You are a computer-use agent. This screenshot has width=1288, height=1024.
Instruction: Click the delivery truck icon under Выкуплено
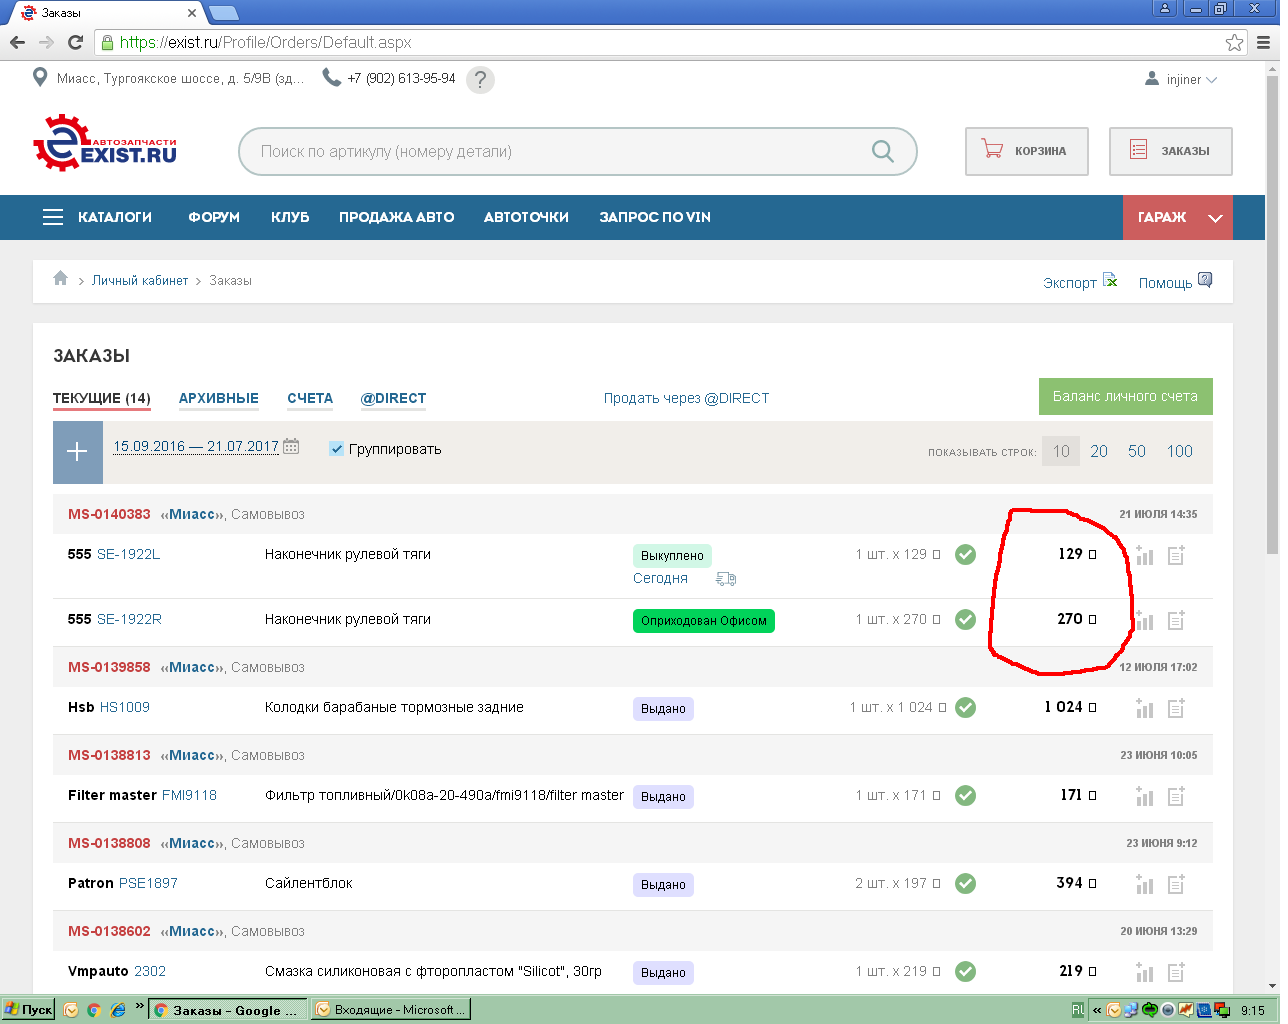pyautogui.click(x=726, y=579)
